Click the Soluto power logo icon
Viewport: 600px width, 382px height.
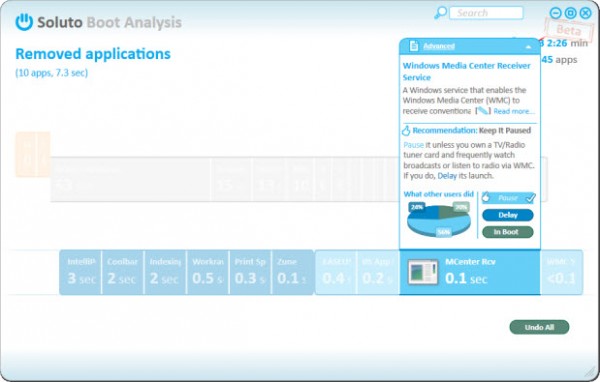24,22
